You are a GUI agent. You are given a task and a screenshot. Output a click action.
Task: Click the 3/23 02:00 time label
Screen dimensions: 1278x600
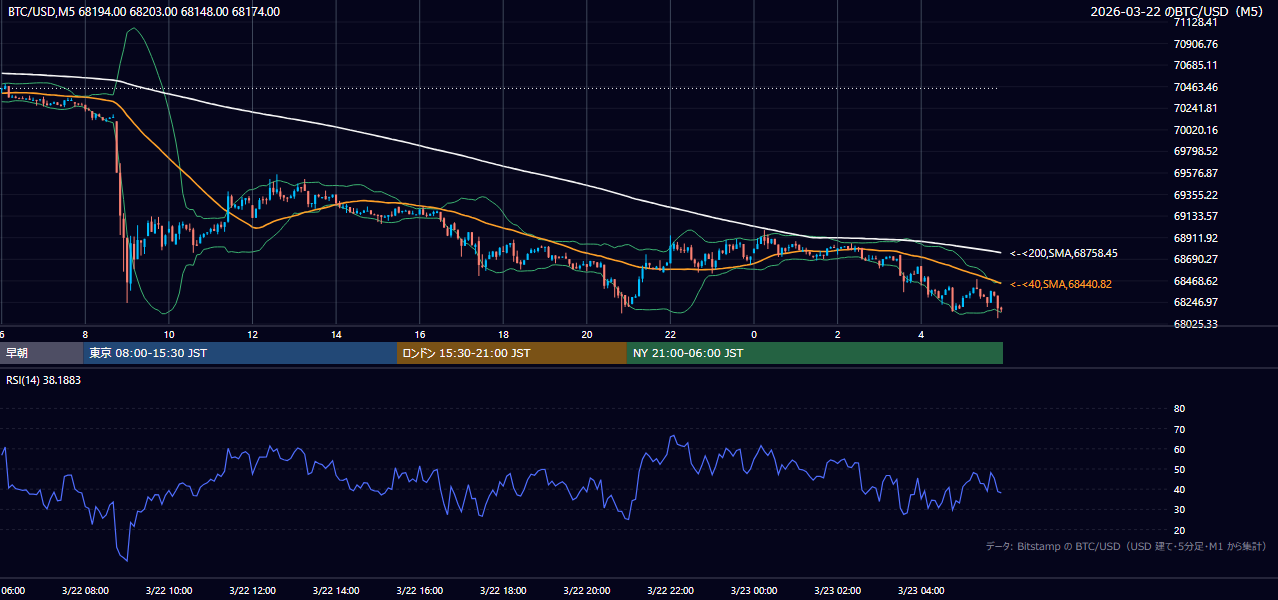coord(837,591)
